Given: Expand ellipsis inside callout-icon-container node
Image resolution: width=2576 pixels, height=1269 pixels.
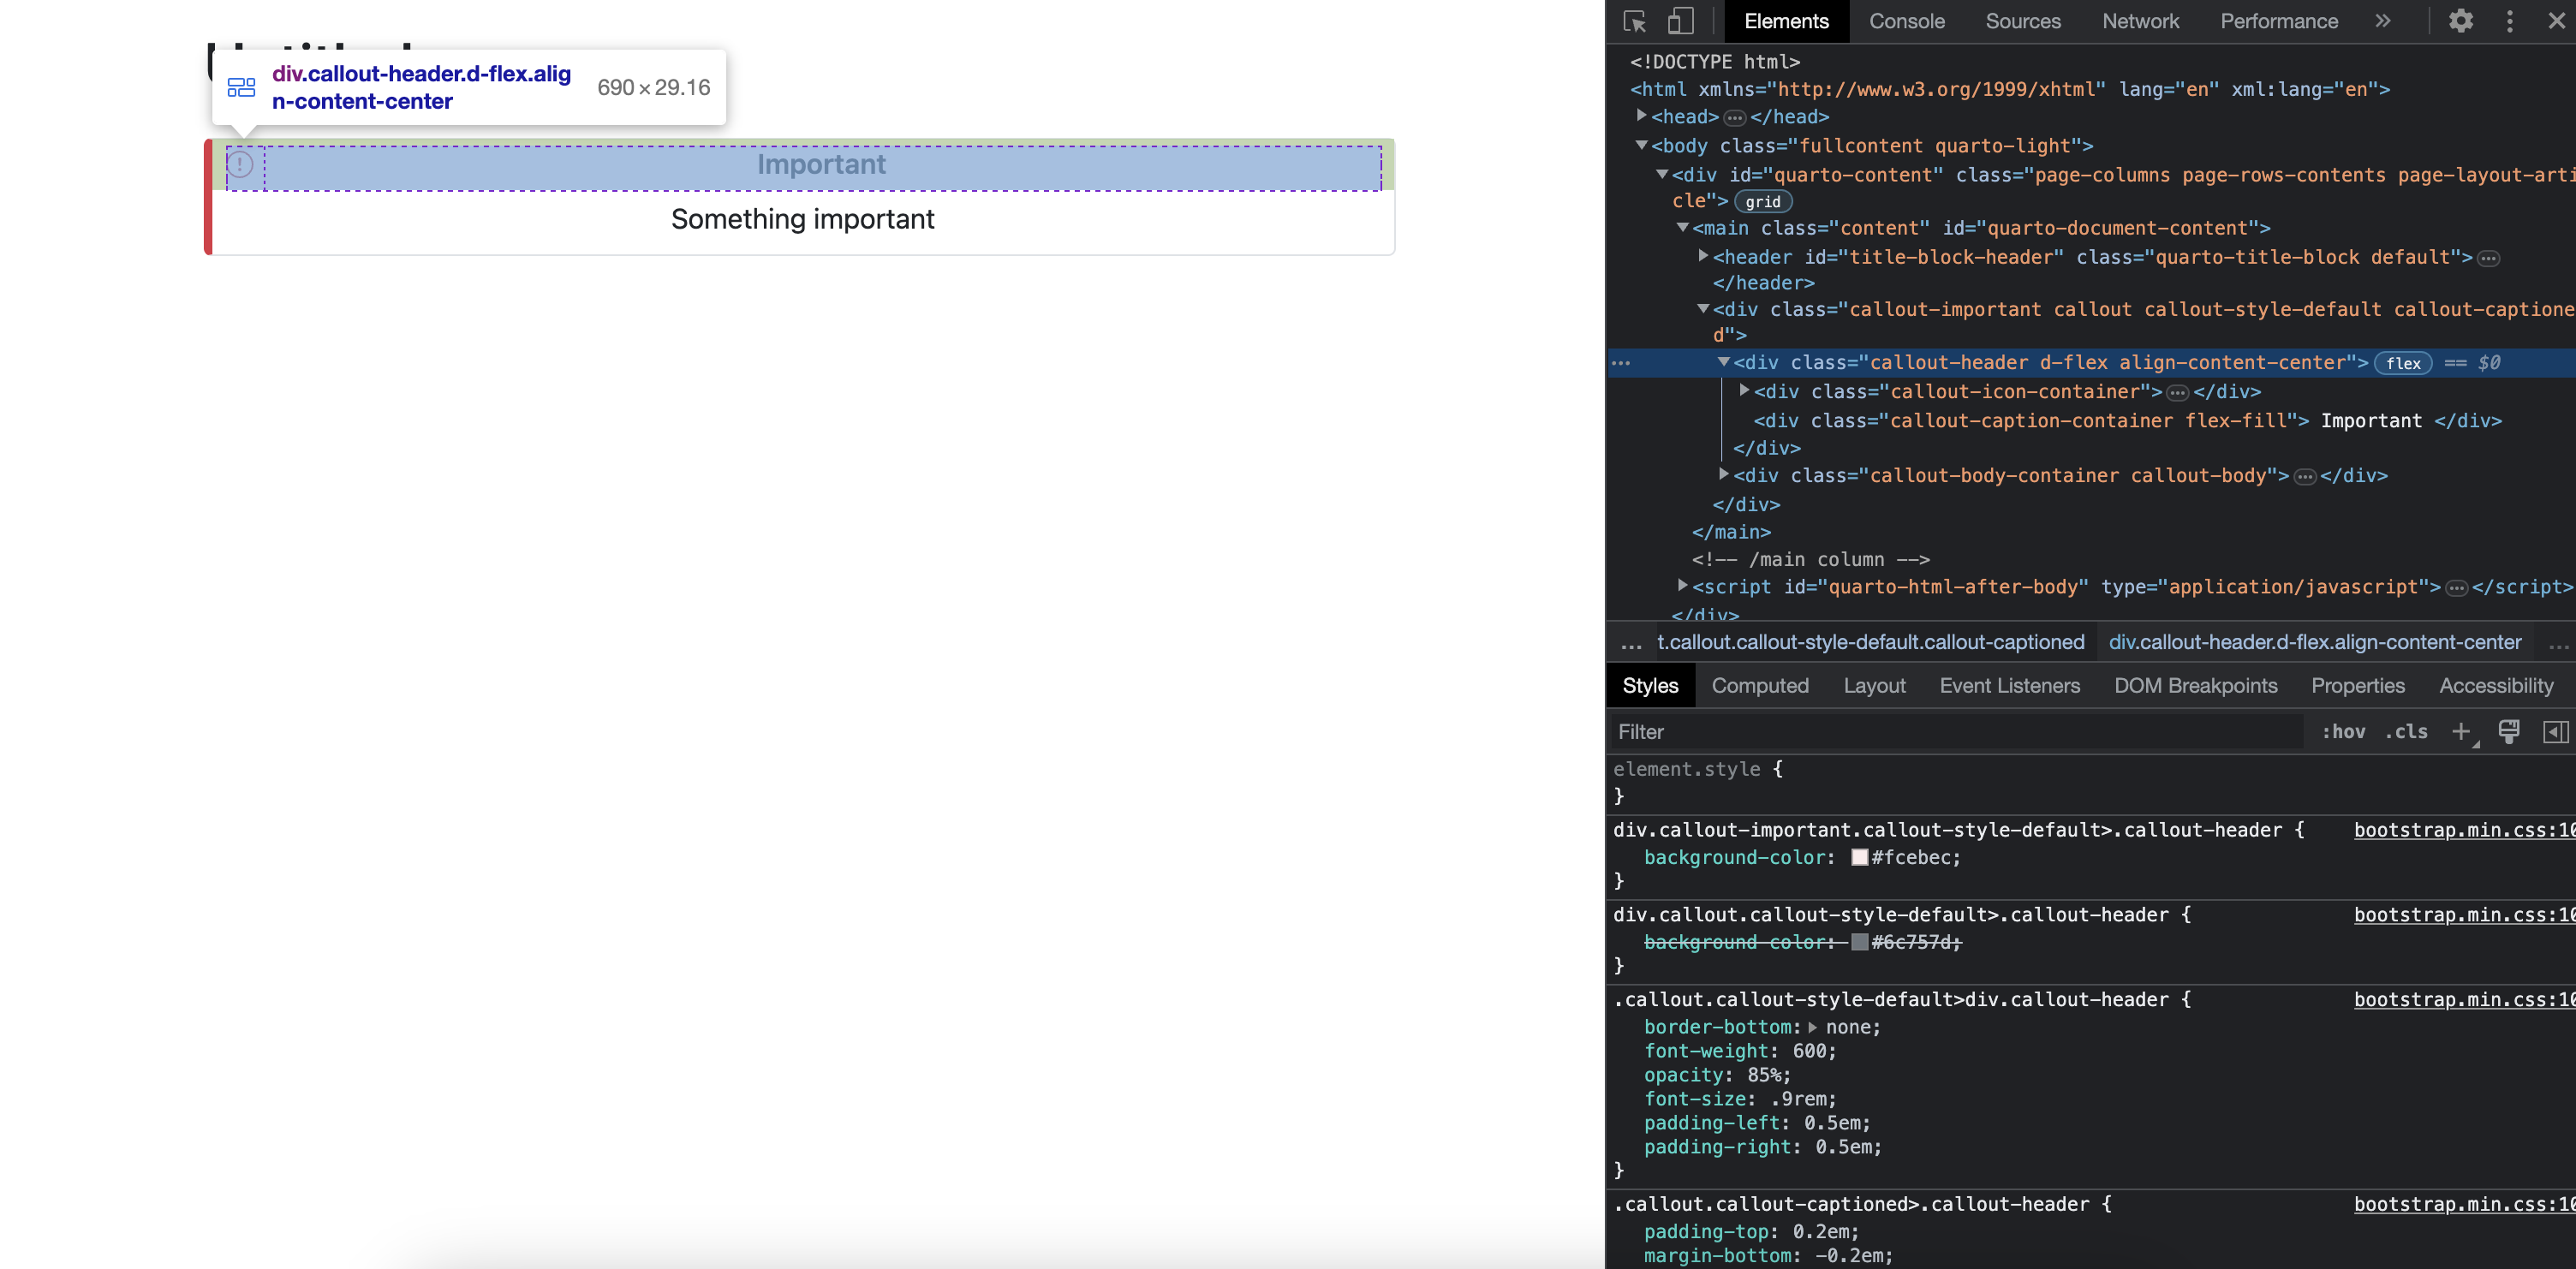Looking at the screenshot, I should (2177, 393).
